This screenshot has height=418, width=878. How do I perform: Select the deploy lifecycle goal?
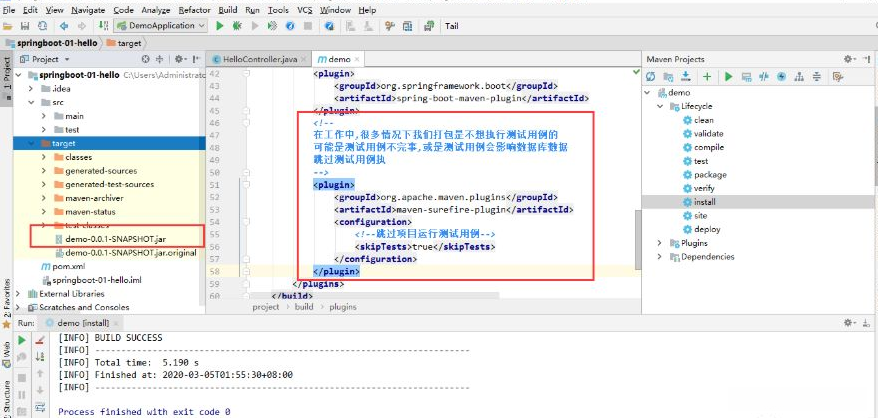tap(702, 229)
